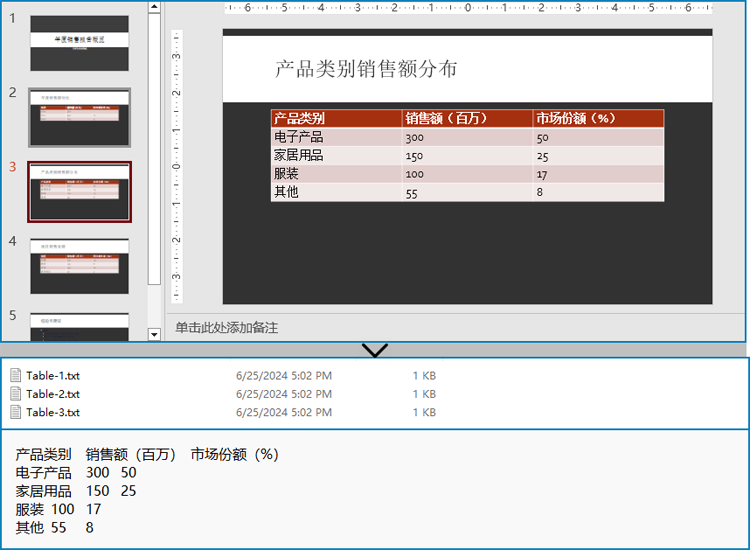The image size is (750, 550).
Task: Click the 1 KB size of Table-2.txt
Action: (x=424, y=394)
